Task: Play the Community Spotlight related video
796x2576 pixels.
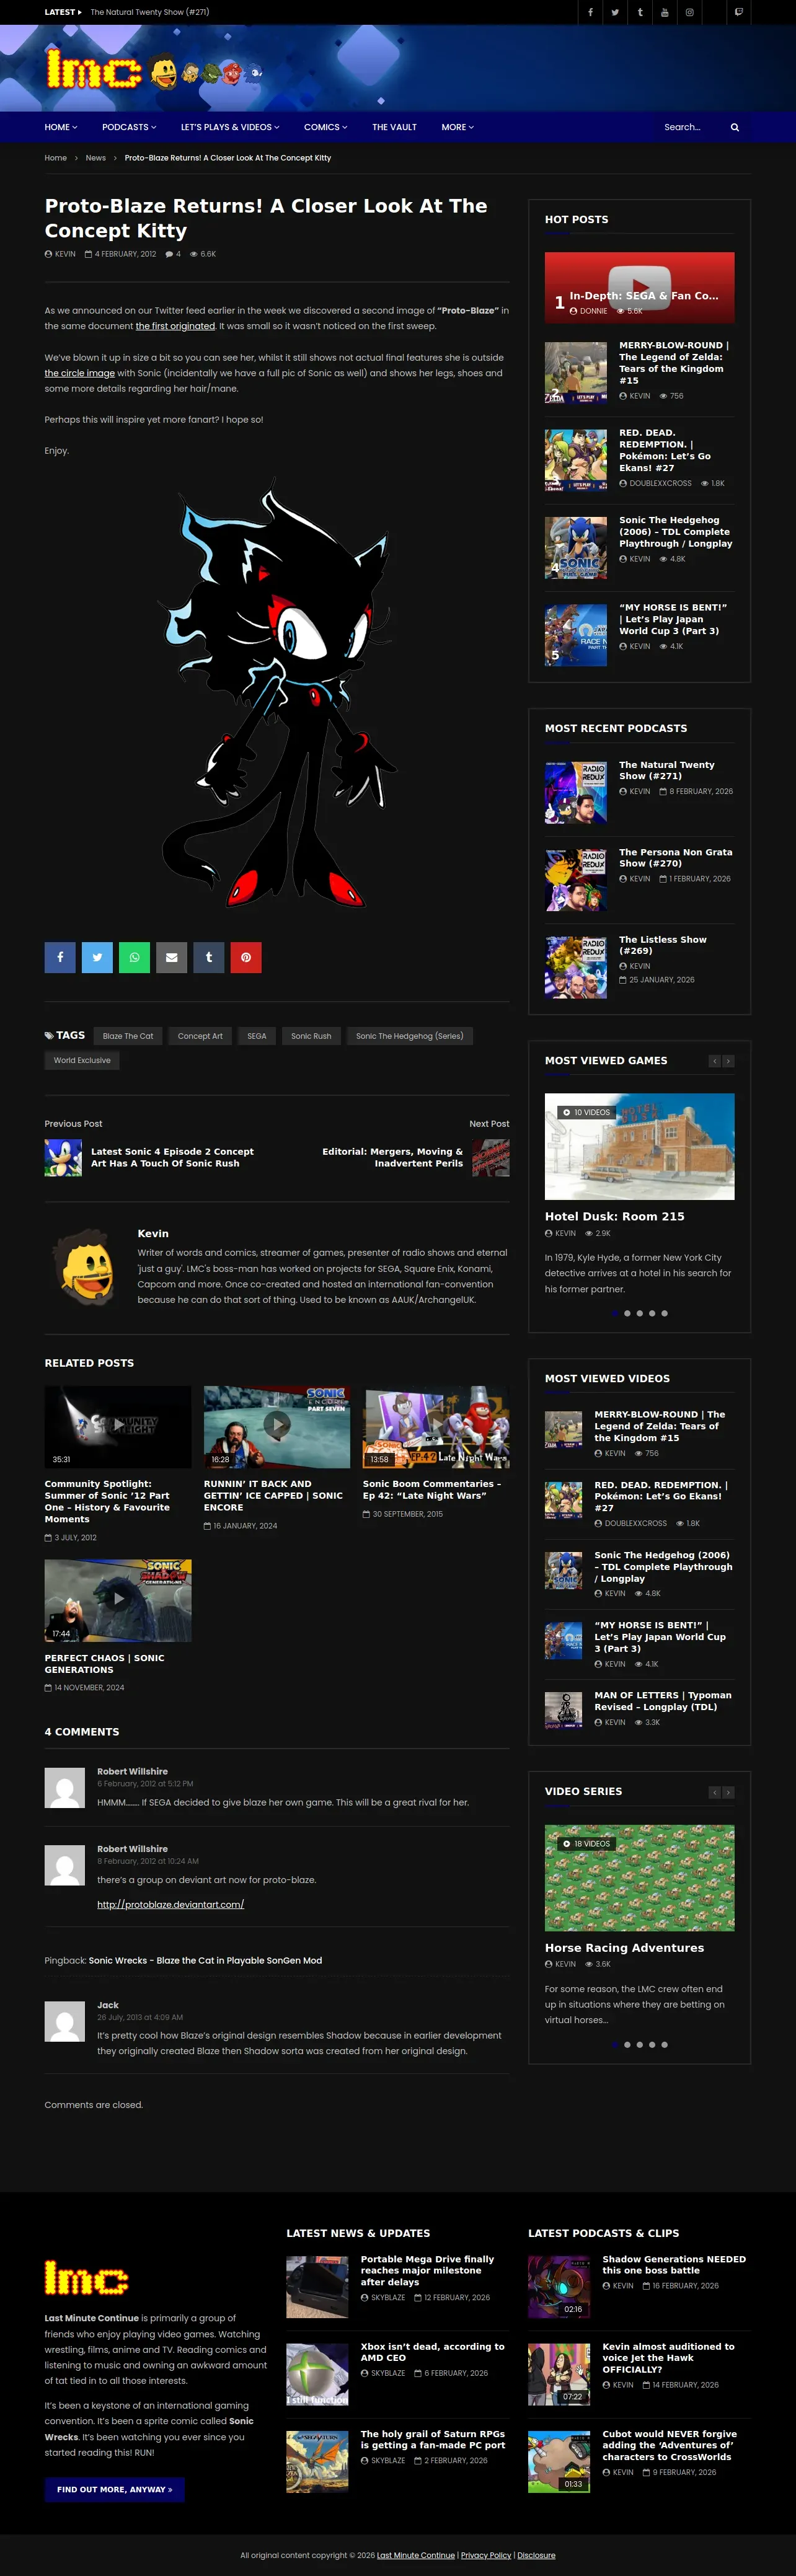Action: click(118, 1426)
